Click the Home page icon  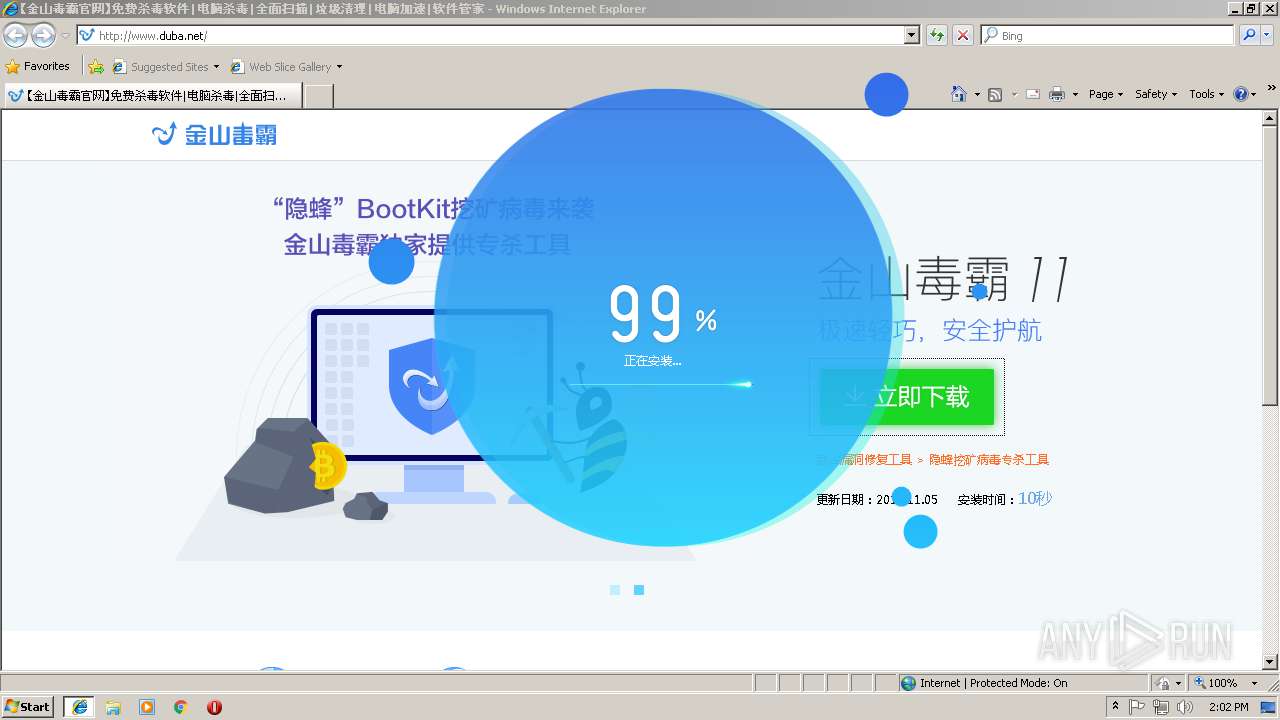point(958,94)
